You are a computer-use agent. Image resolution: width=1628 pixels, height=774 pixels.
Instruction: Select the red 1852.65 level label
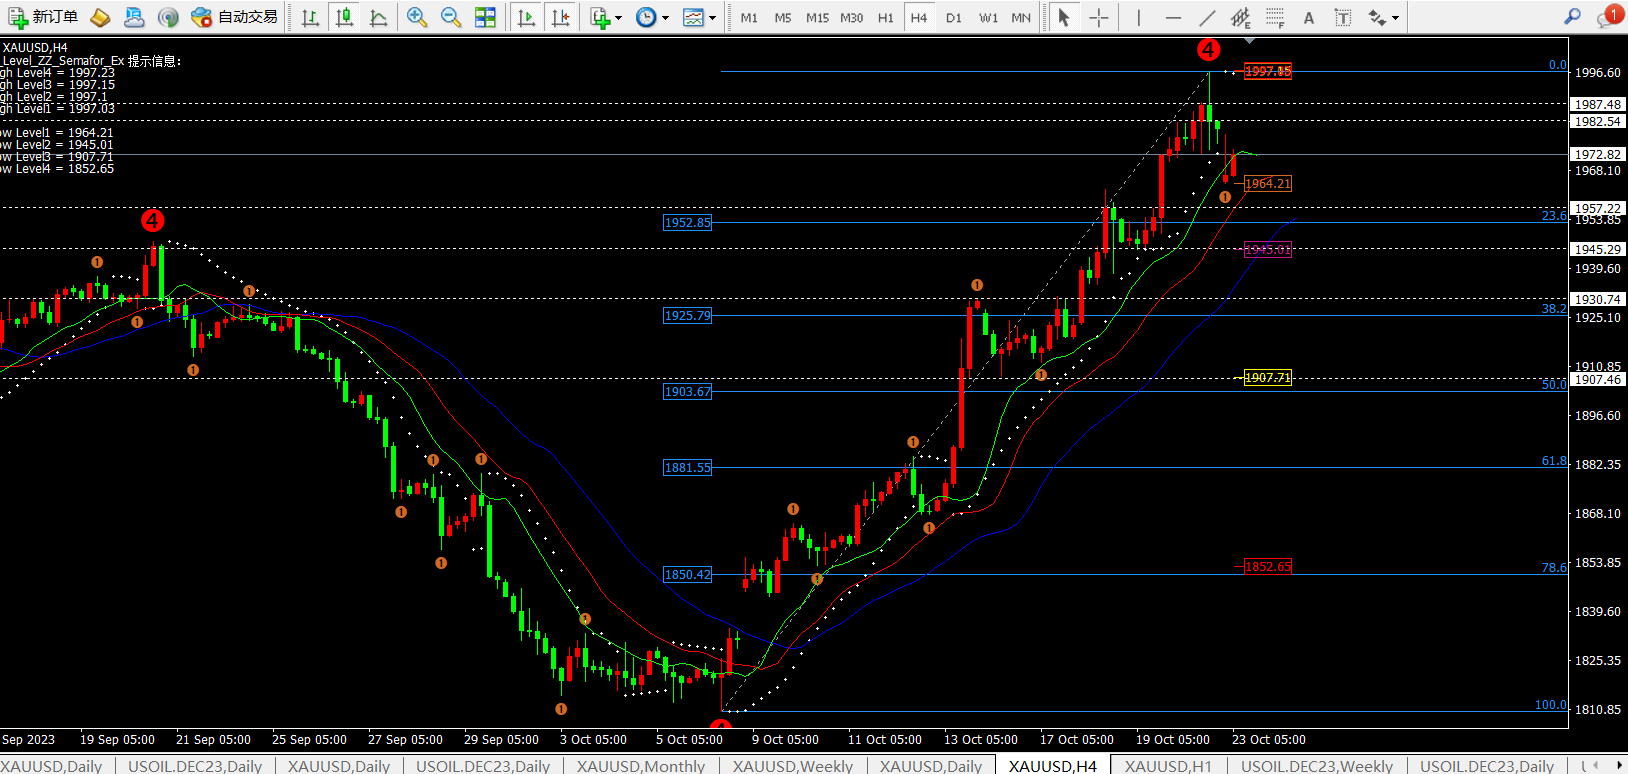(1268, 567)
